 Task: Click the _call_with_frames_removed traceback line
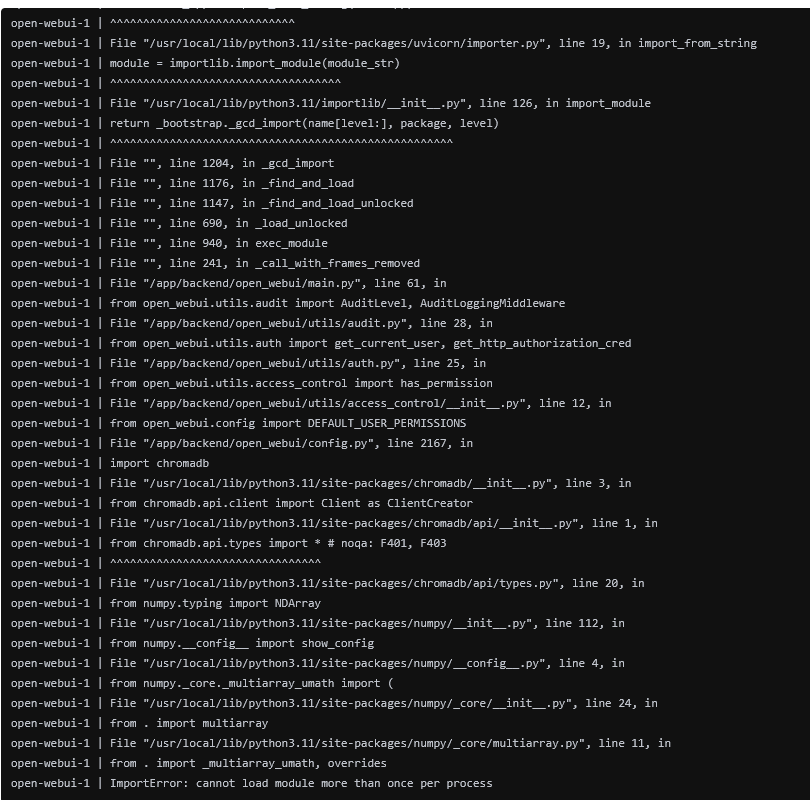265,263
